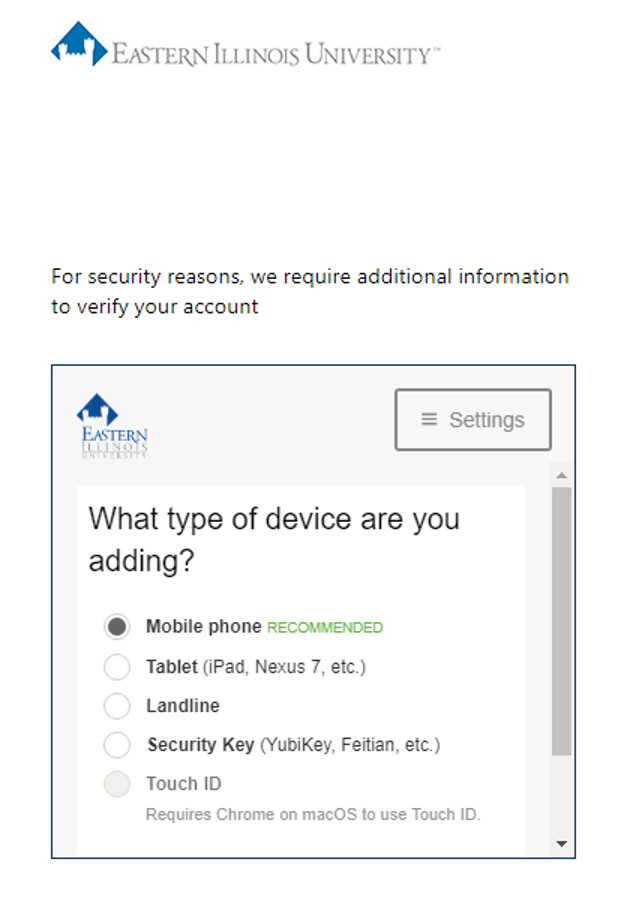Choose the Tablet radio button
Screen dimensions: 620x910
point(117,667)
